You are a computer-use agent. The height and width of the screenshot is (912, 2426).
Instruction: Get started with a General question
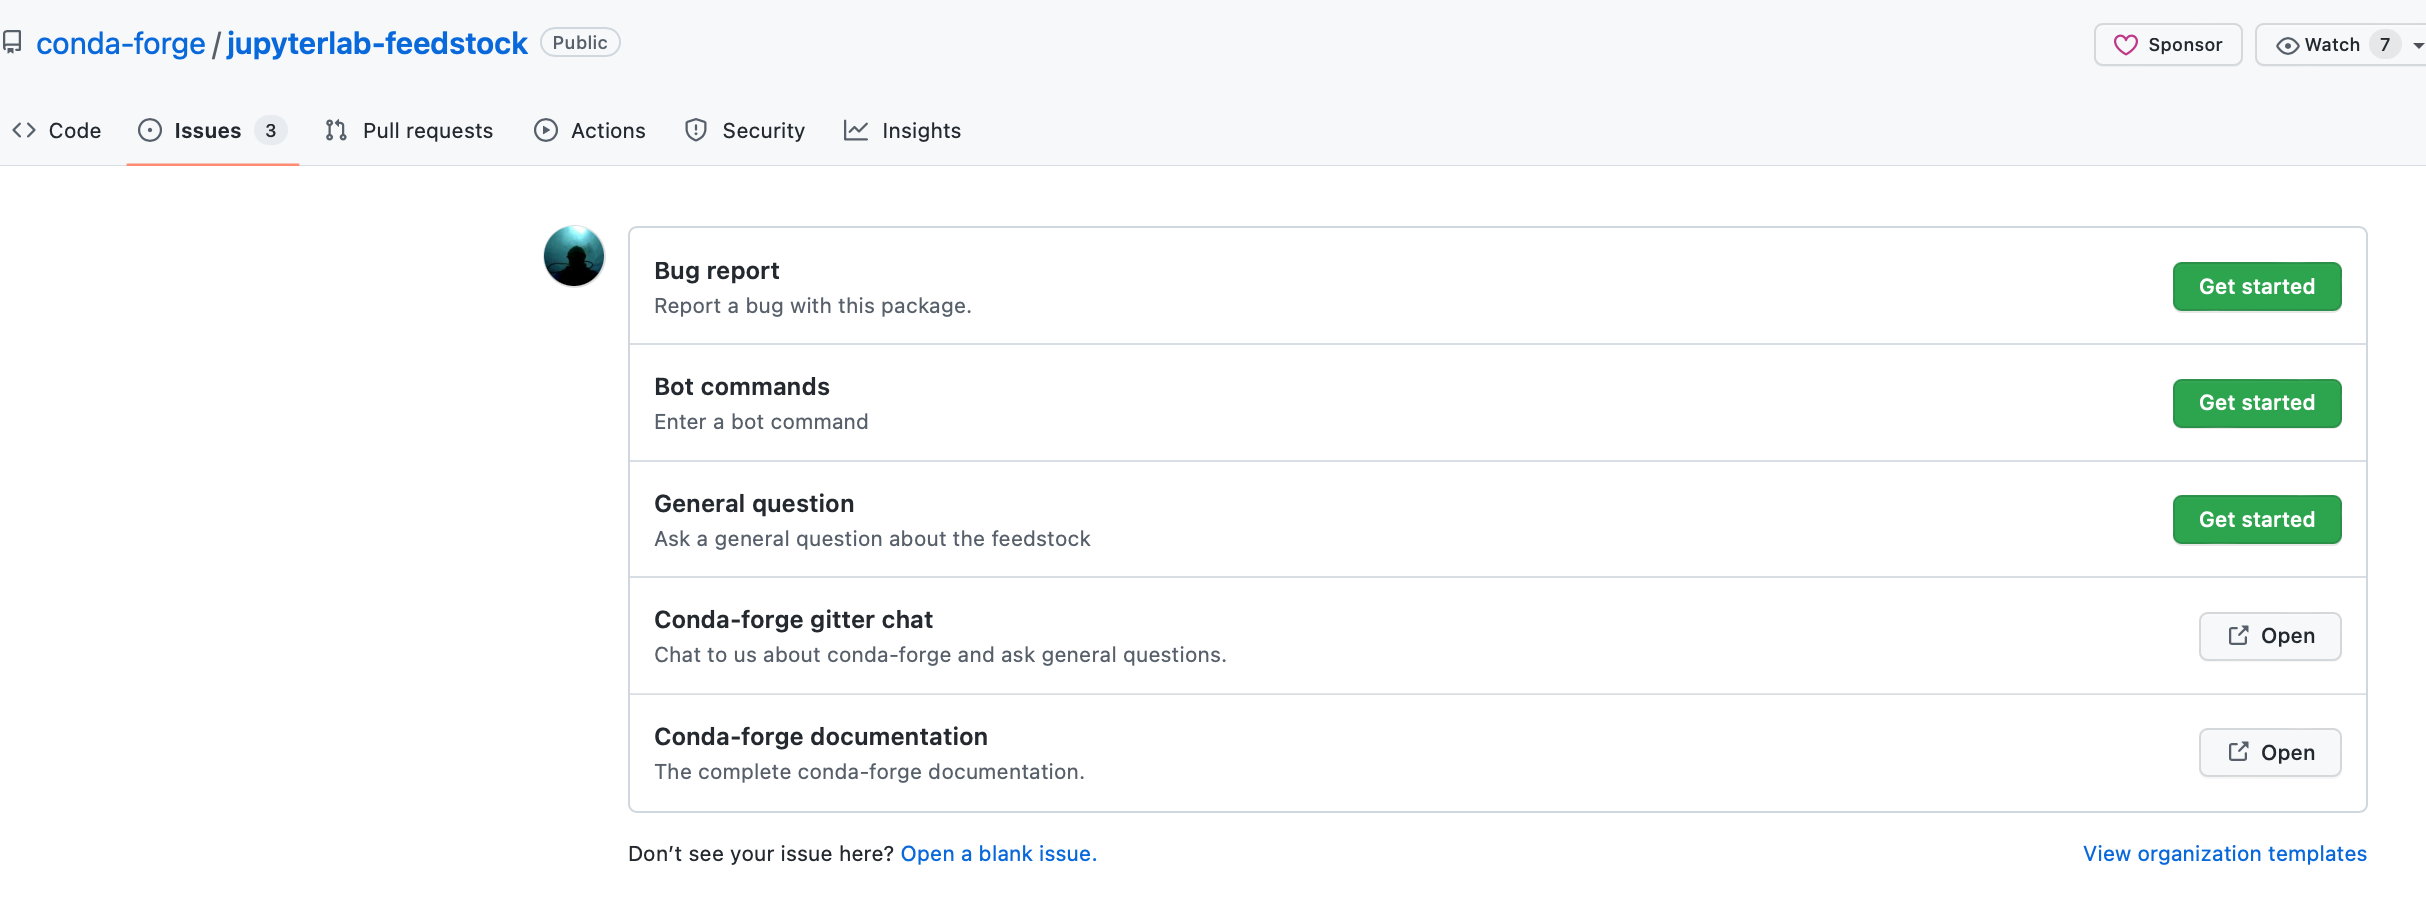[x=2256, y=520]
